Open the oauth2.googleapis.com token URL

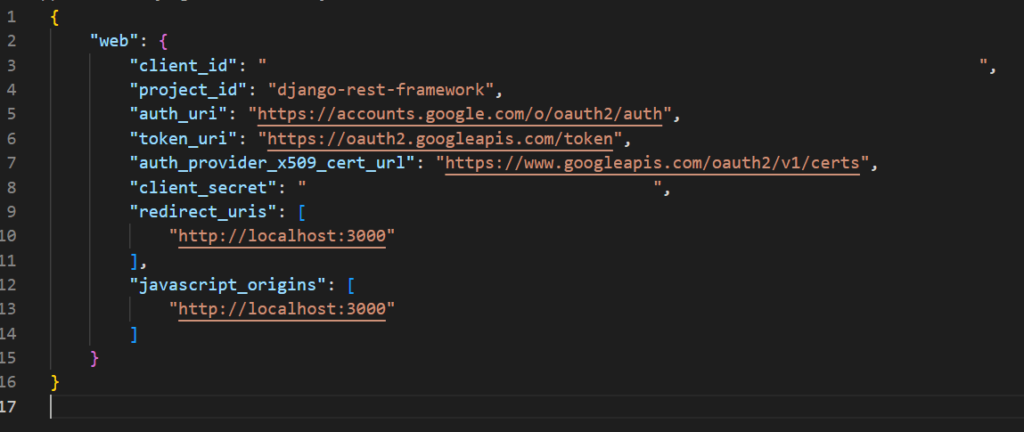click(440, 138)
